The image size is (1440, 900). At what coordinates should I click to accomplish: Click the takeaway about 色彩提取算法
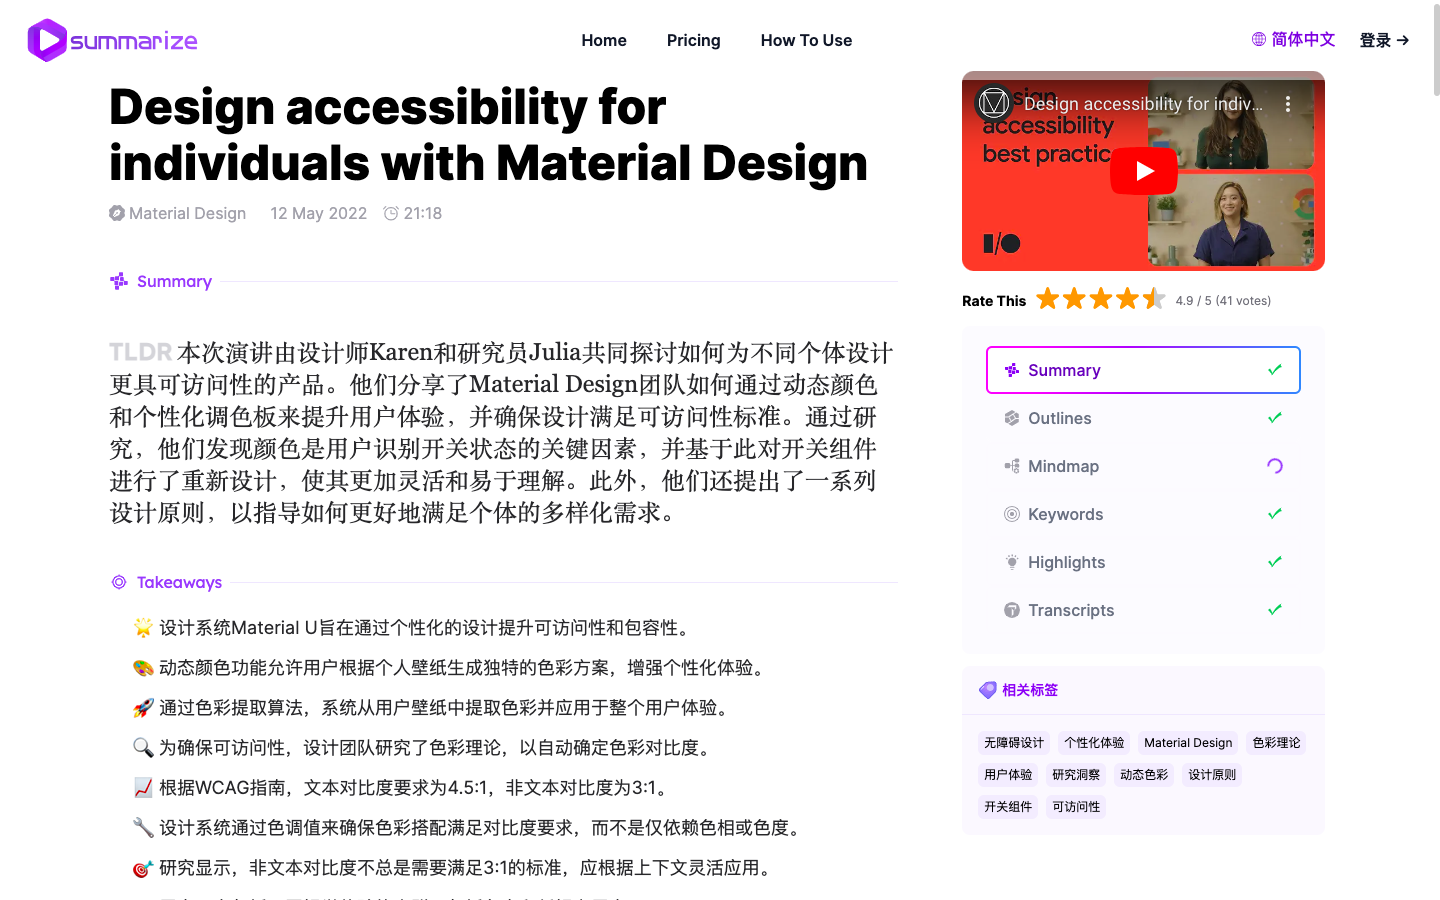pos(434,708)
